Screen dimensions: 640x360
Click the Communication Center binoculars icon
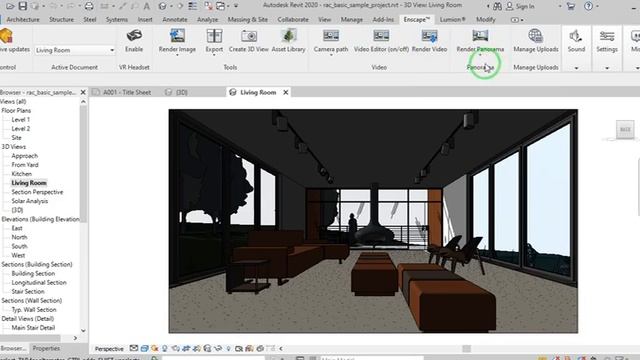click(497, 6)
